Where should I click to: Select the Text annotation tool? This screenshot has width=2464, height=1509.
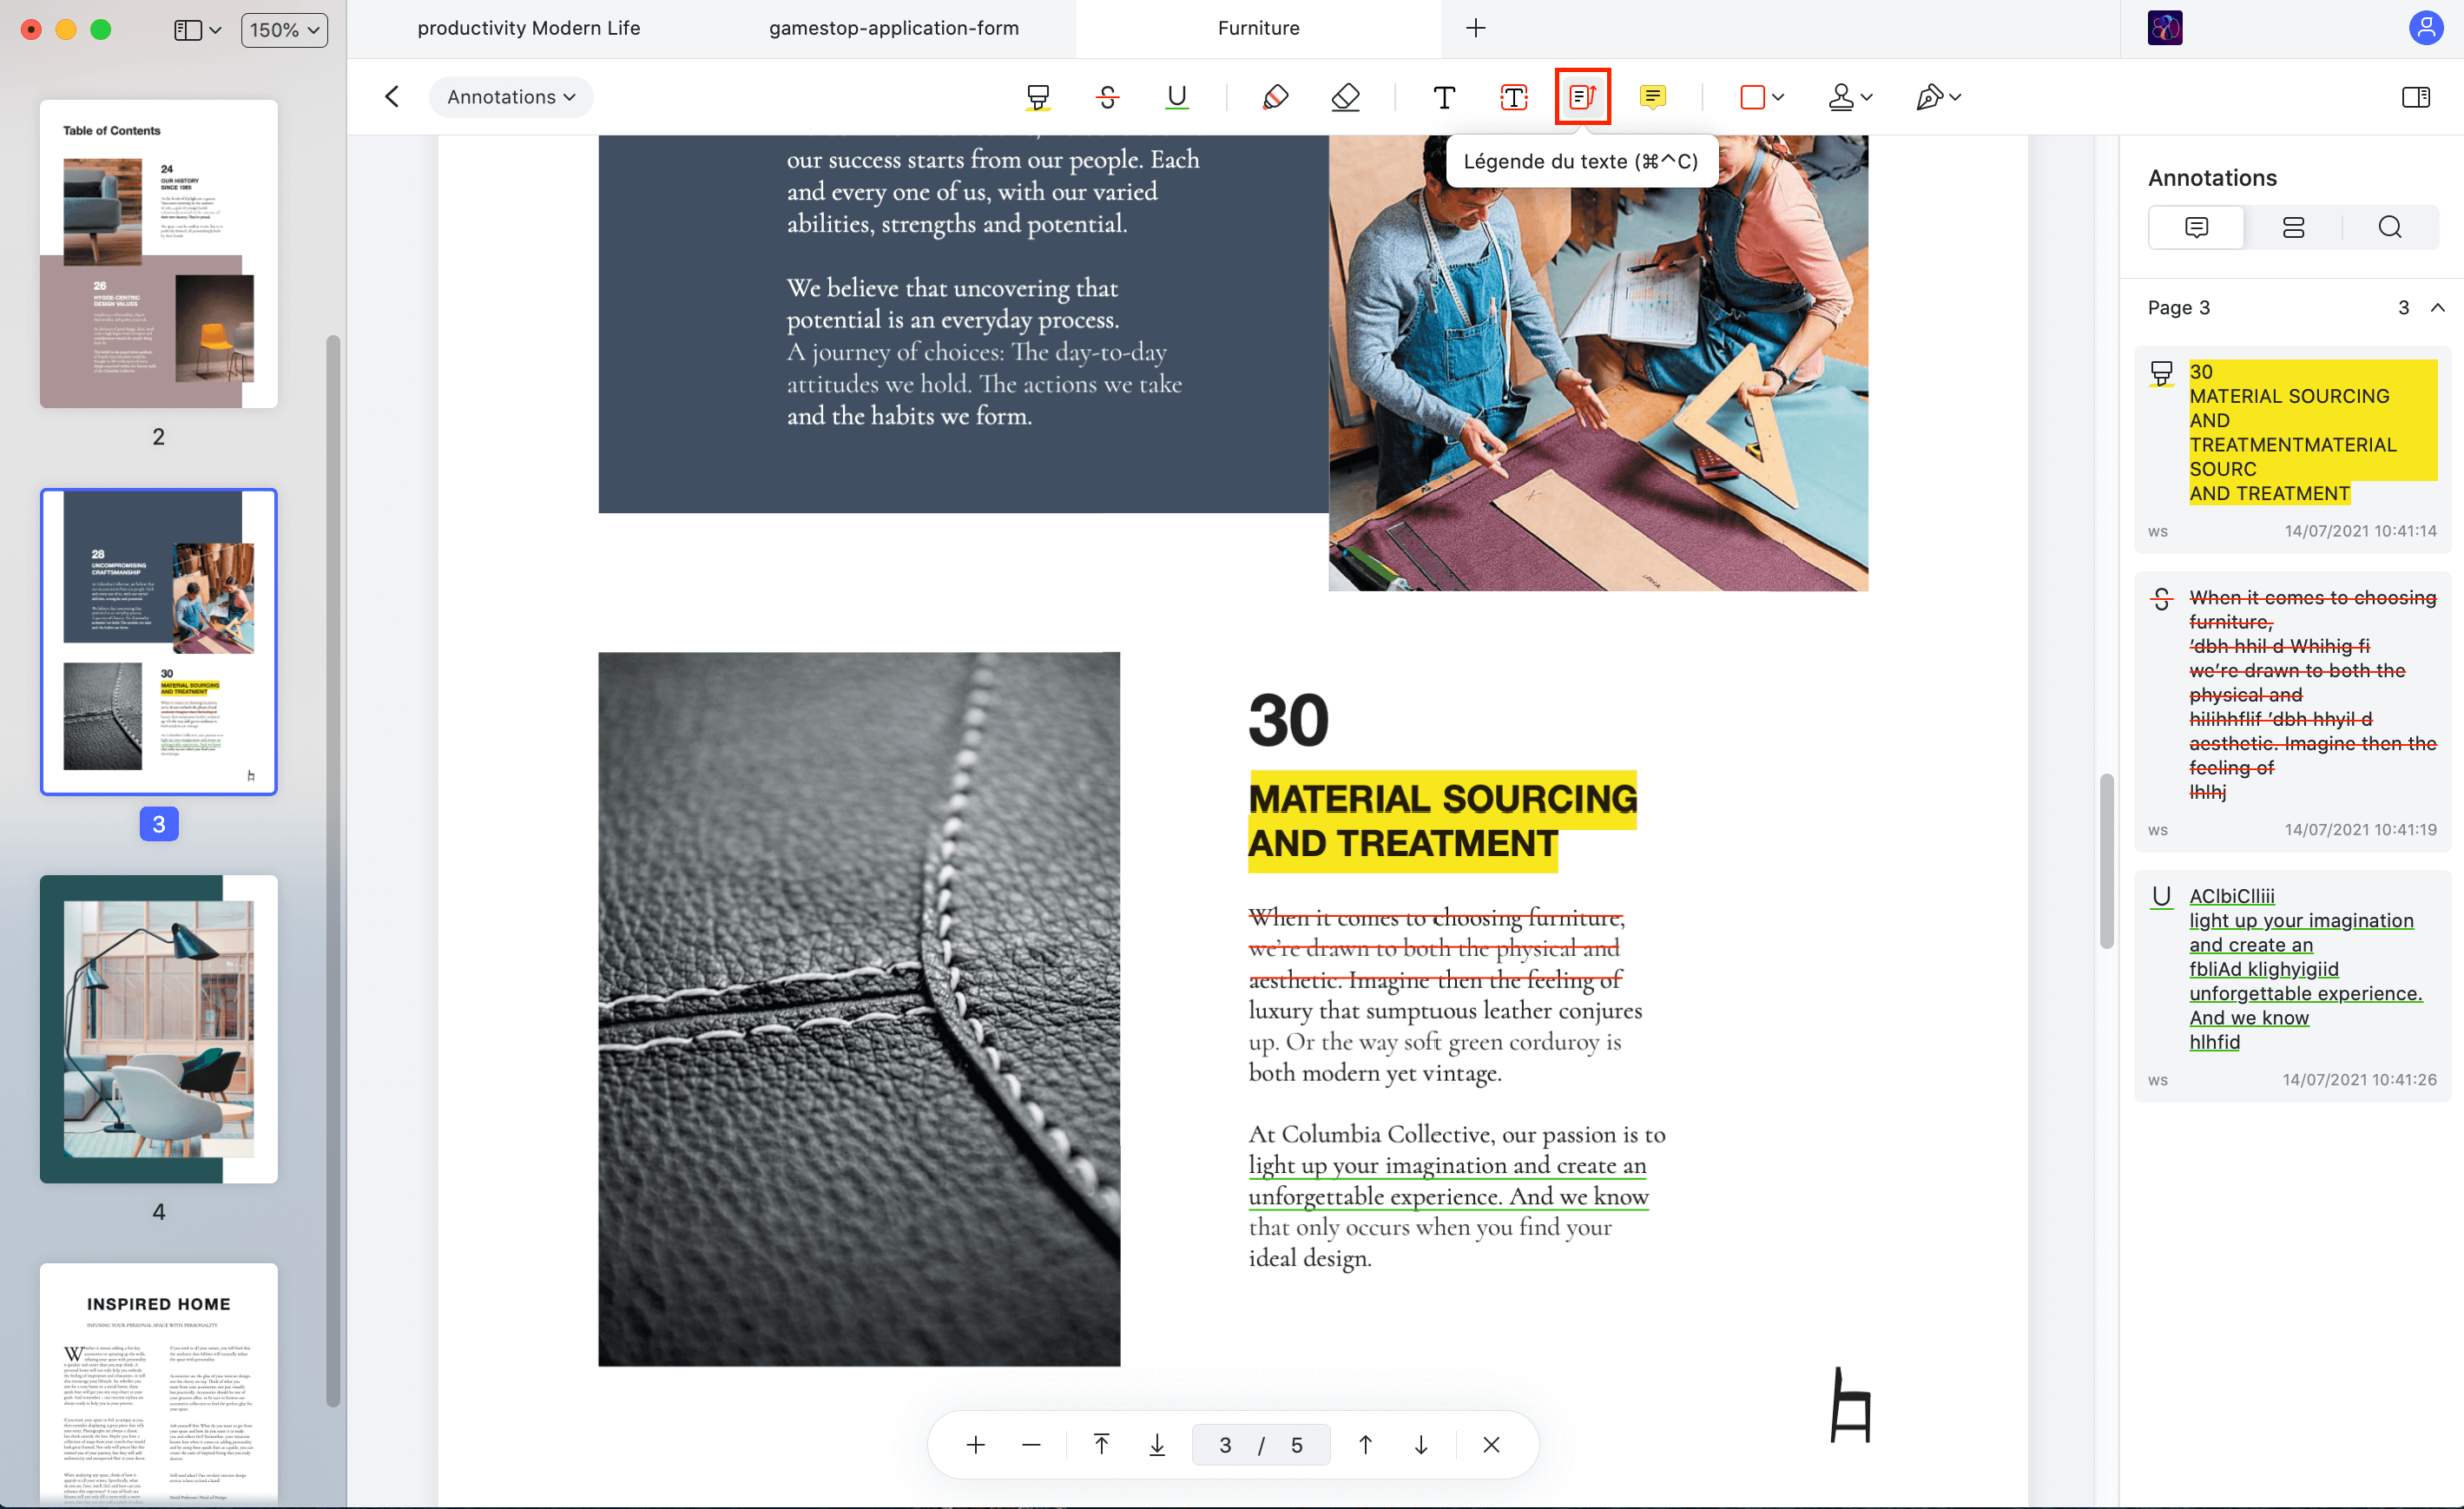[1443, 97]
